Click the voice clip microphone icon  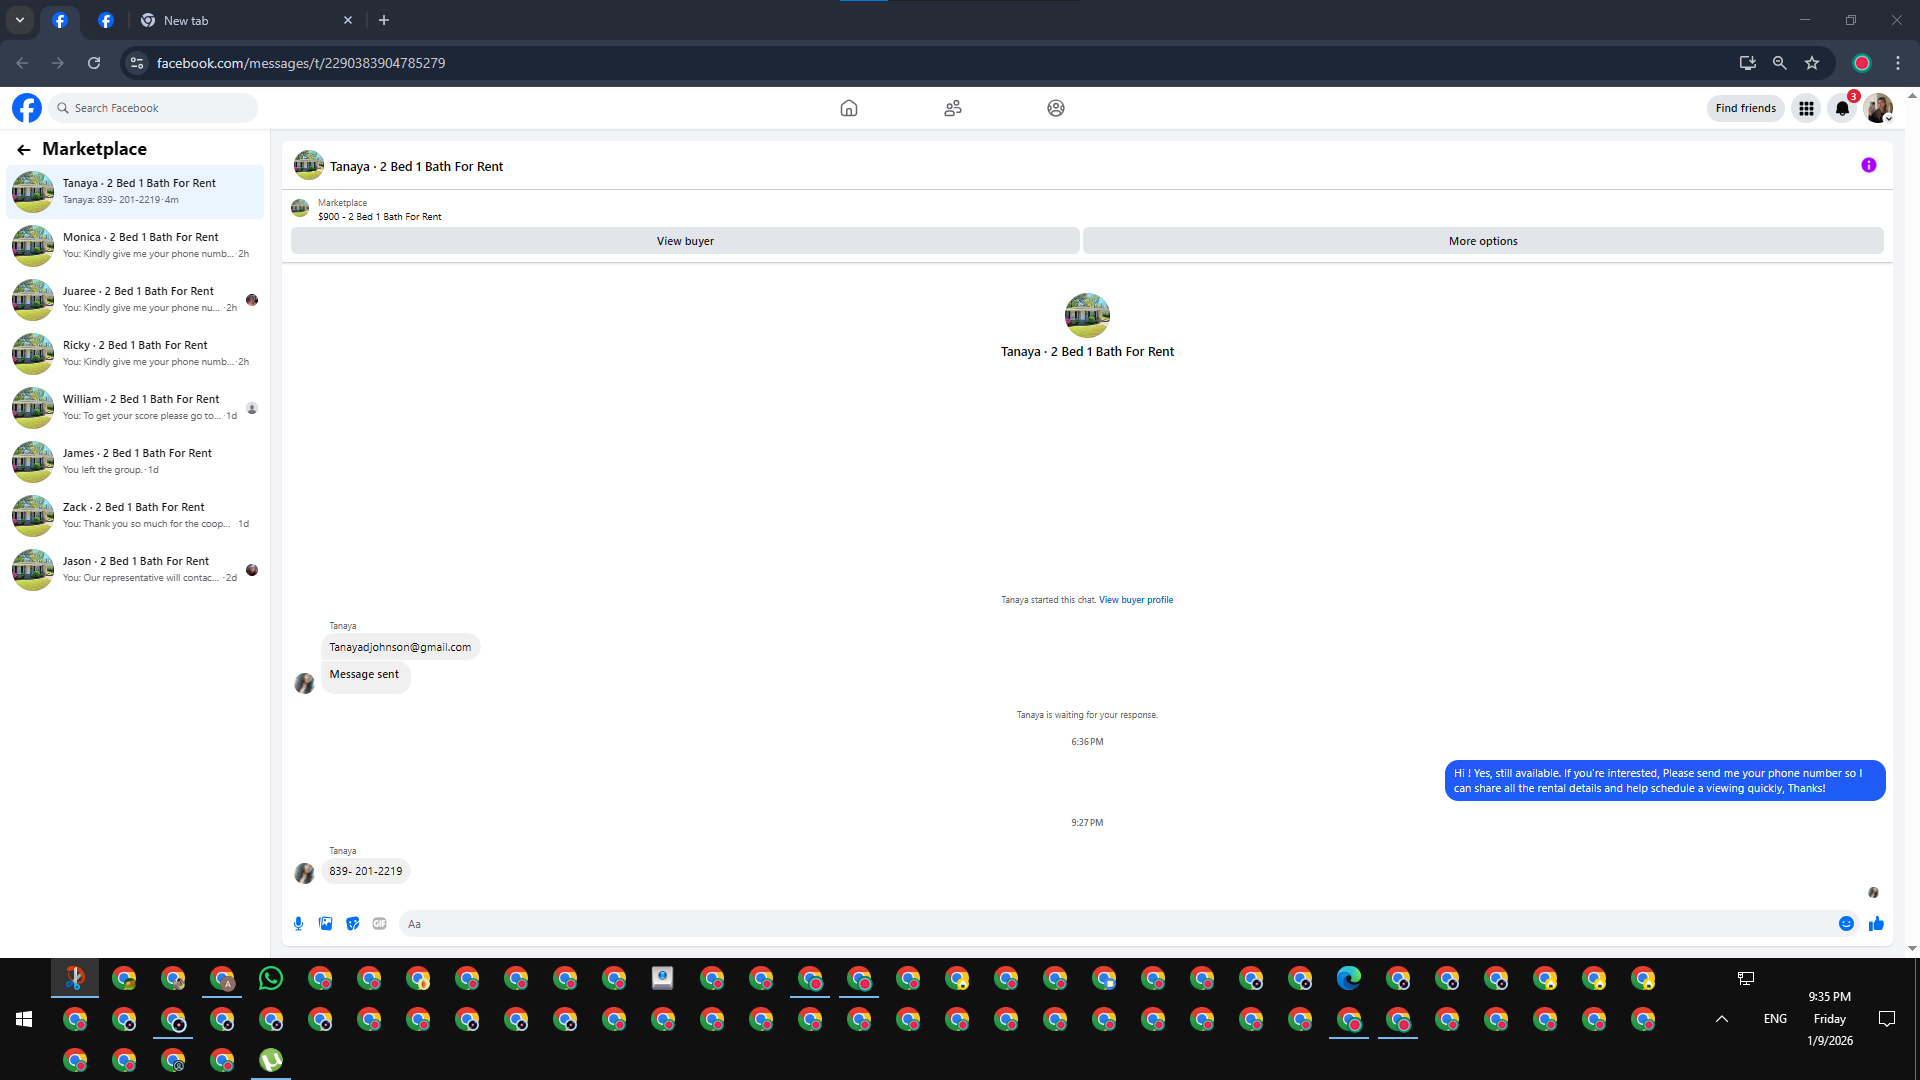(298, 924)
